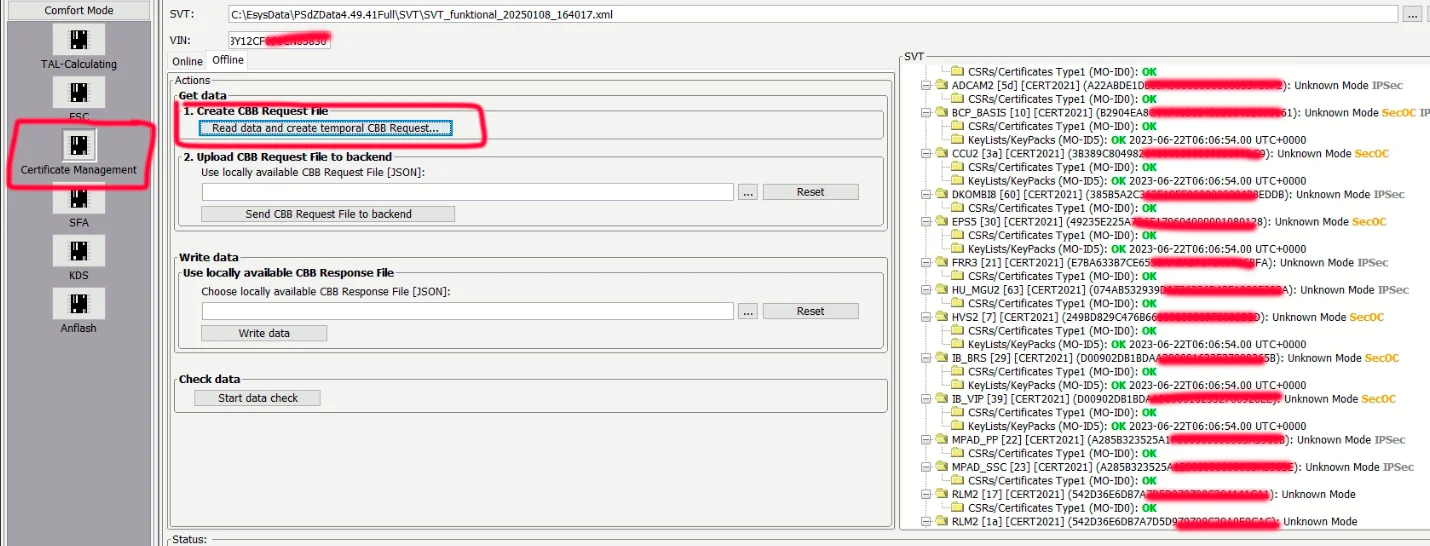The image size is (1430, 546).
Task: Click the IB_BRS [29] folder icon
Action: click(941, 358)
